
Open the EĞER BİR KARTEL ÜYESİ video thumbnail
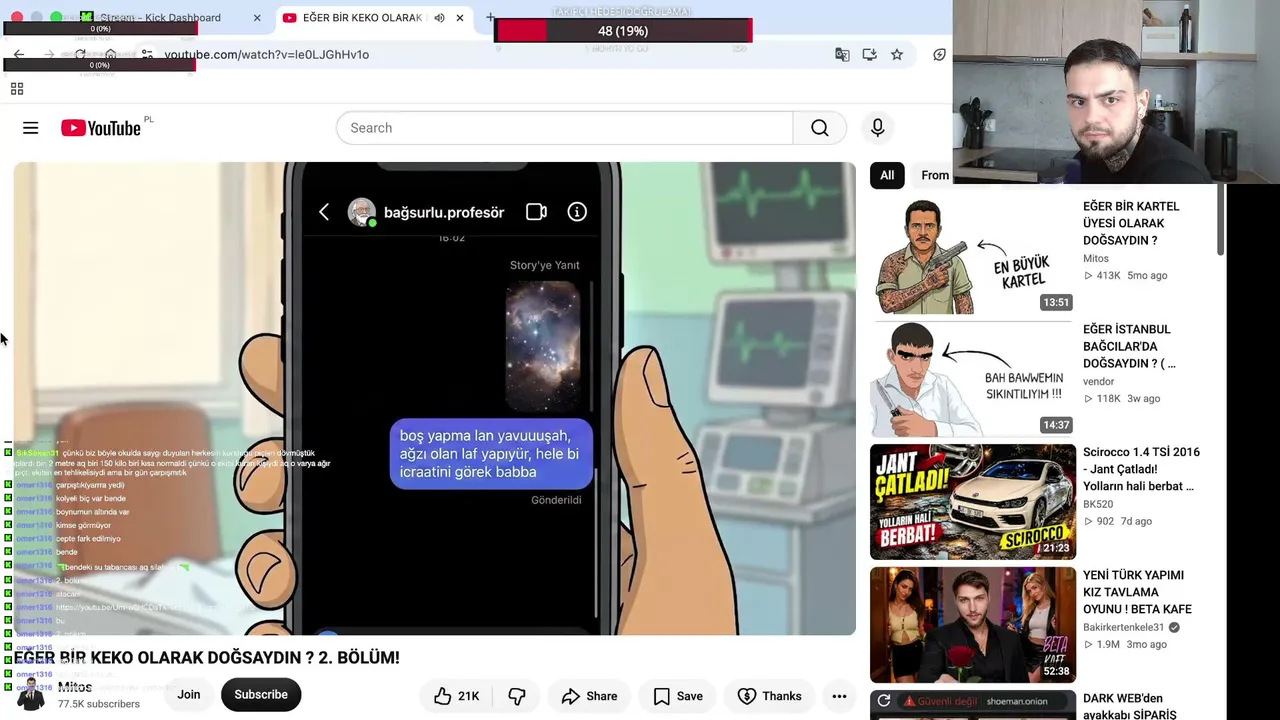[x=973, y=256]
